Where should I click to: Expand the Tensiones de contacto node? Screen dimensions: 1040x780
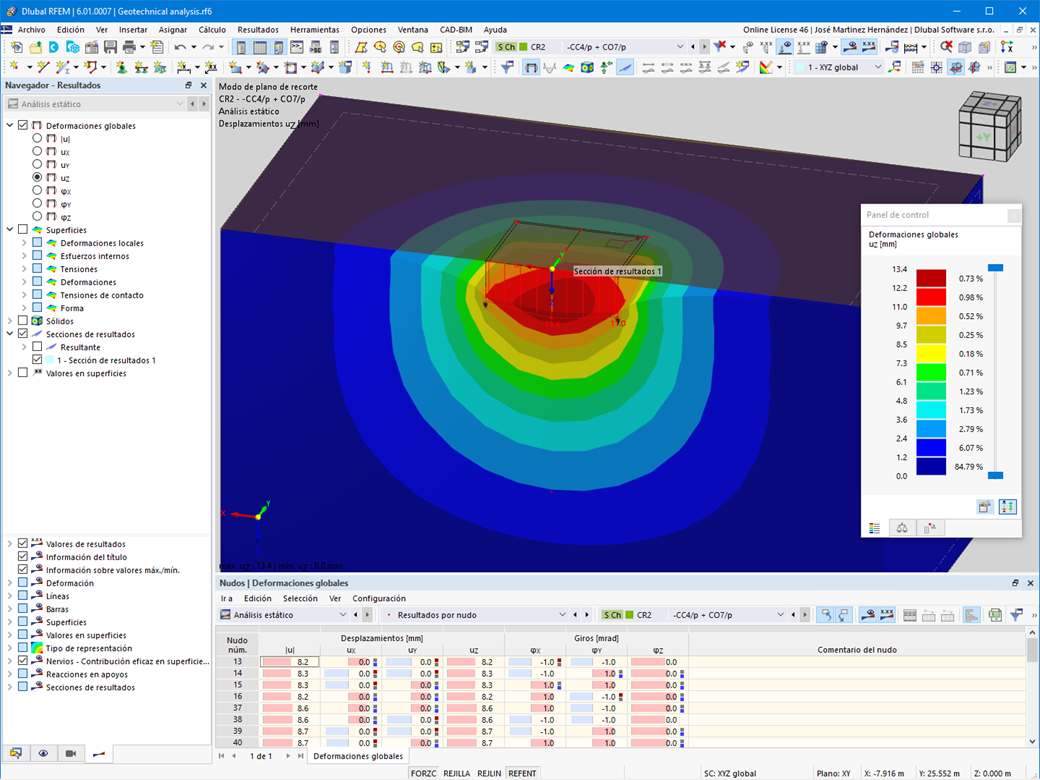(x=25, y=295)
